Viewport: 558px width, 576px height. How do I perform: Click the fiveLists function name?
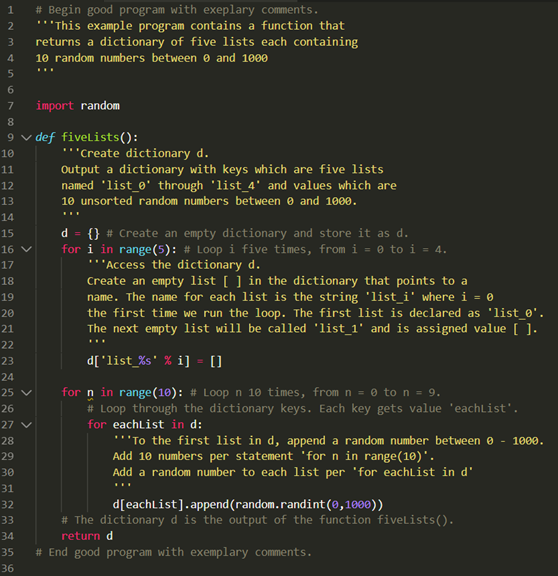[90, 137]
